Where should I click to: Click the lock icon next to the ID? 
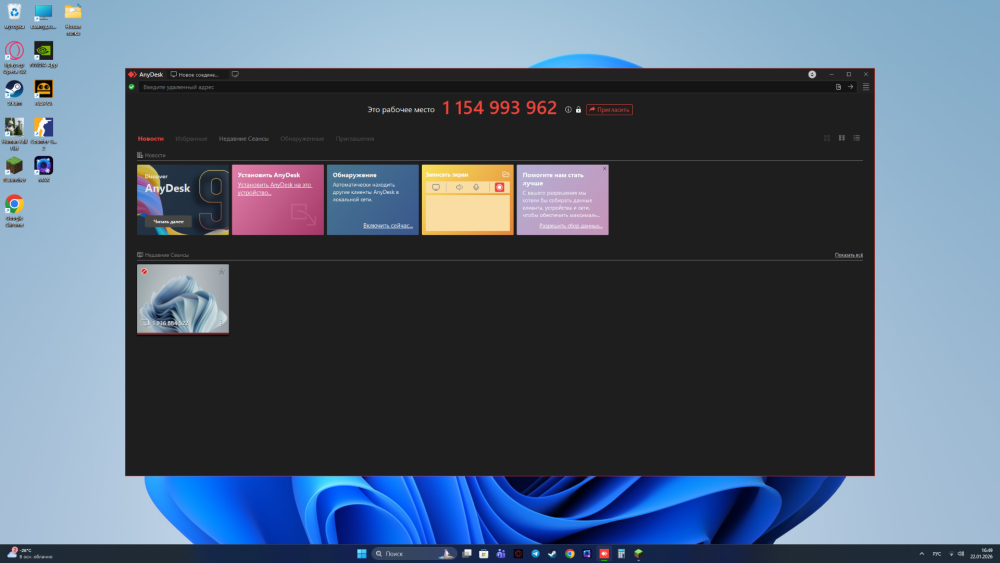pos(578,110)
